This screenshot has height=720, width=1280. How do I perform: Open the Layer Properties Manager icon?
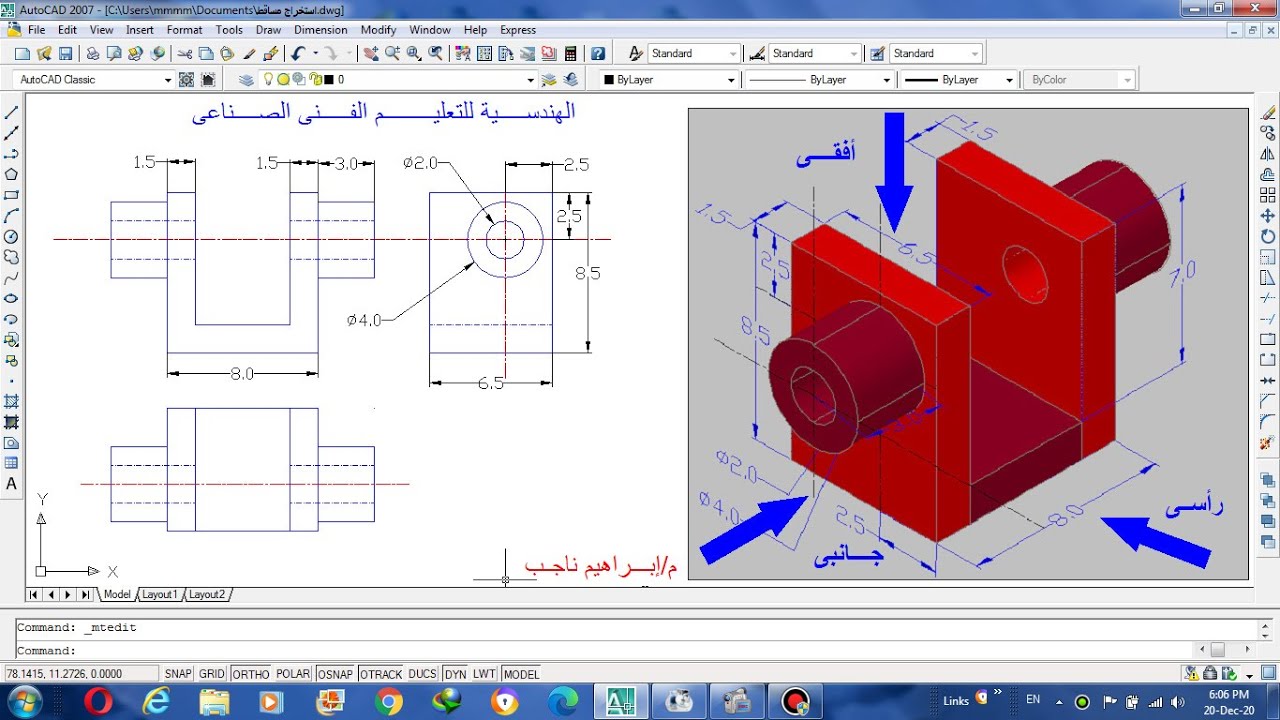246,79
